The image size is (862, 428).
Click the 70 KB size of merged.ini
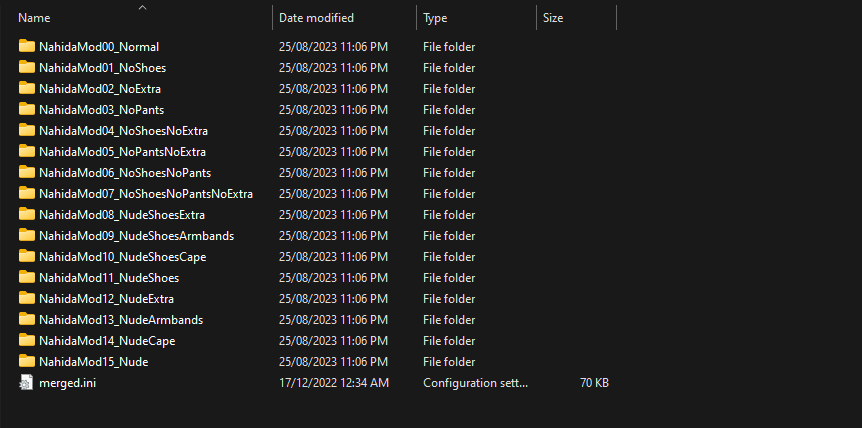click(594, 382)
